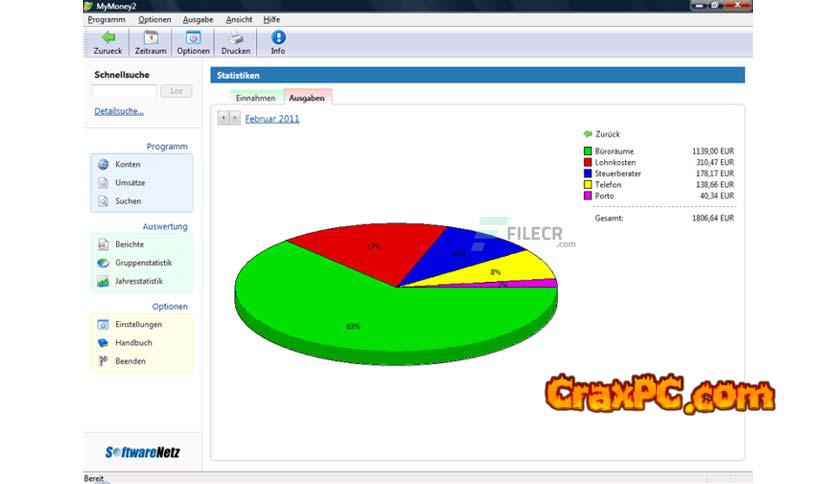
Task: Open Suchen in the sidebar
Action: tap(128, 201)
